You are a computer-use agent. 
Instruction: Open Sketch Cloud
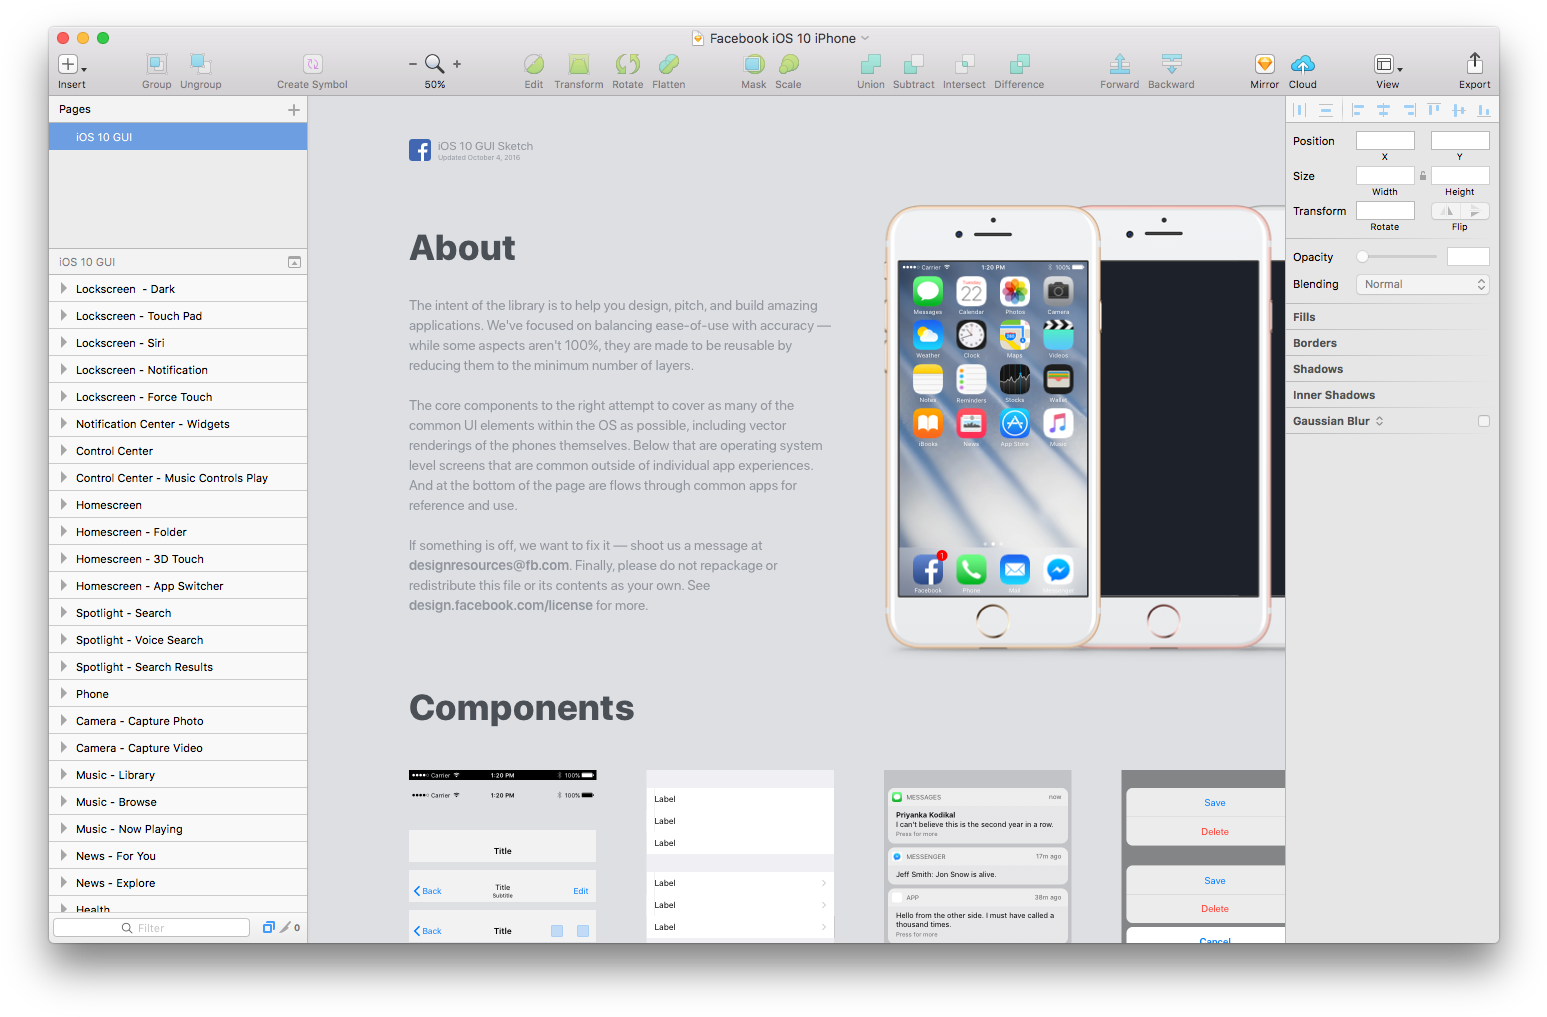1302,64
